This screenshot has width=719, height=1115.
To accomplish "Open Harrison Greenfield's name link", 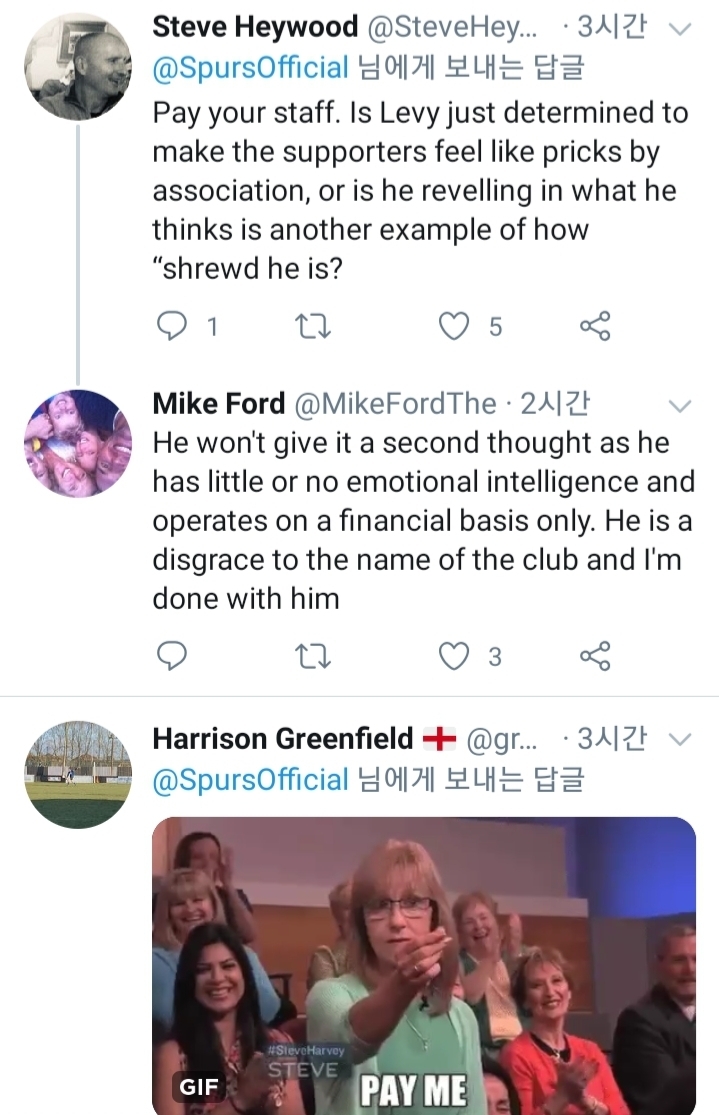I will (282, 739).
